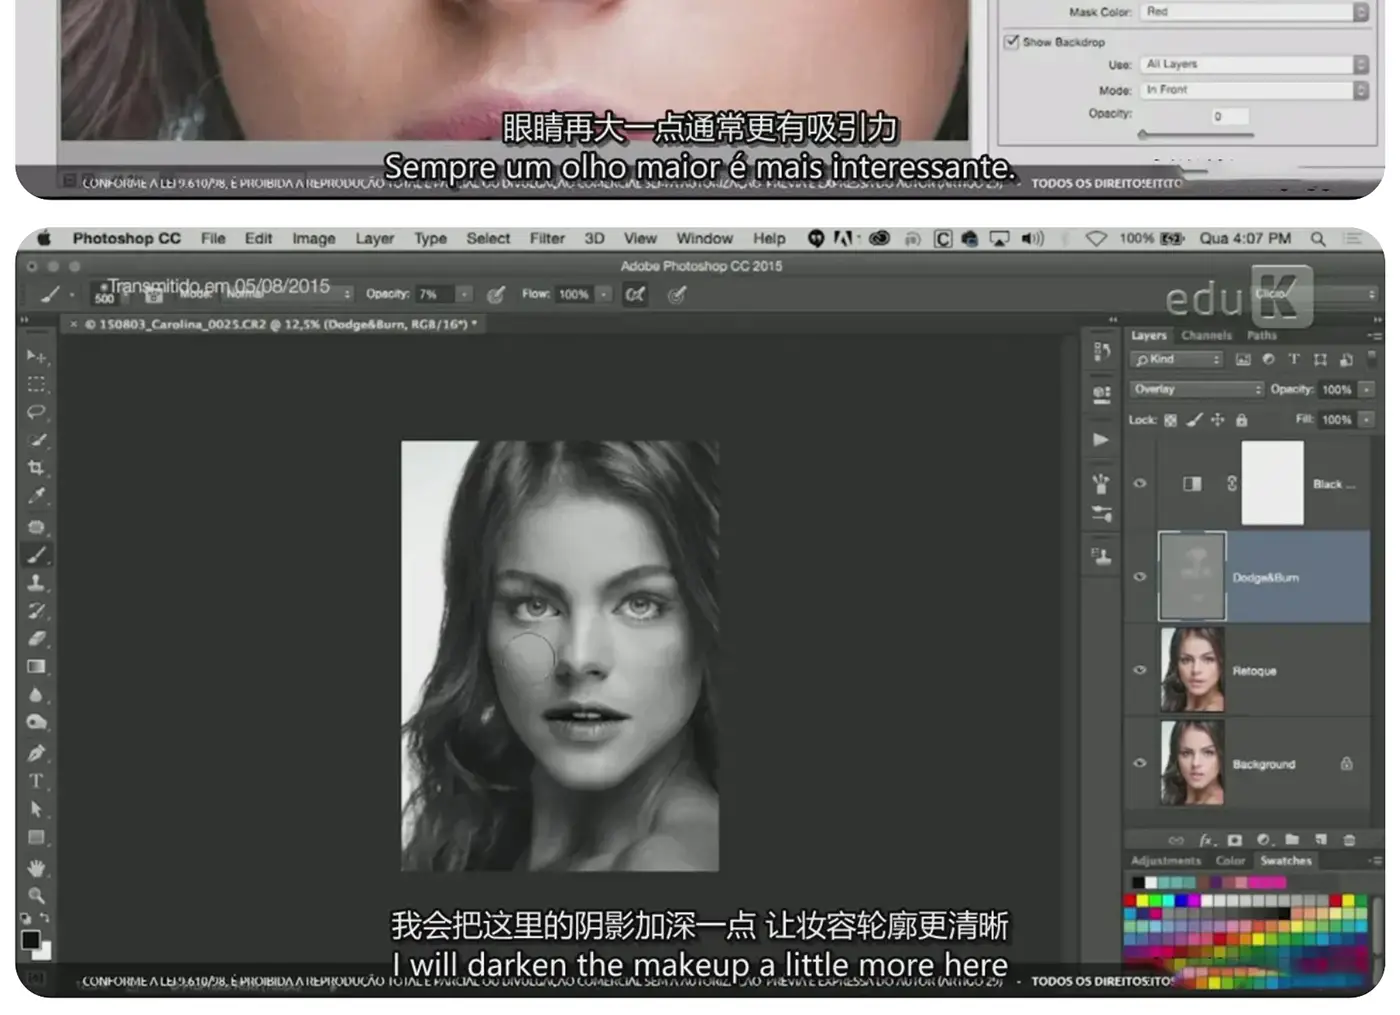This screenshot has width=1400, height=1015.
Task: Select the Brush tool in toolbar
Action: pos(36,555)
